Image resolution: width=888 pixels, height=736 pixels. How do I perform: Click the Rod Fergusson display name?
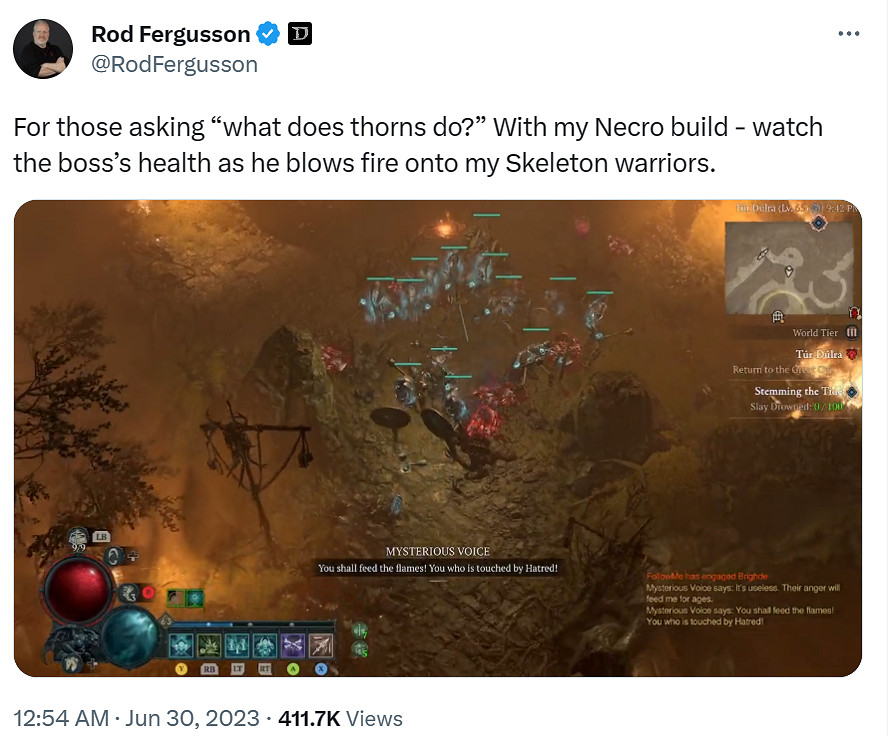click(170, 35)
